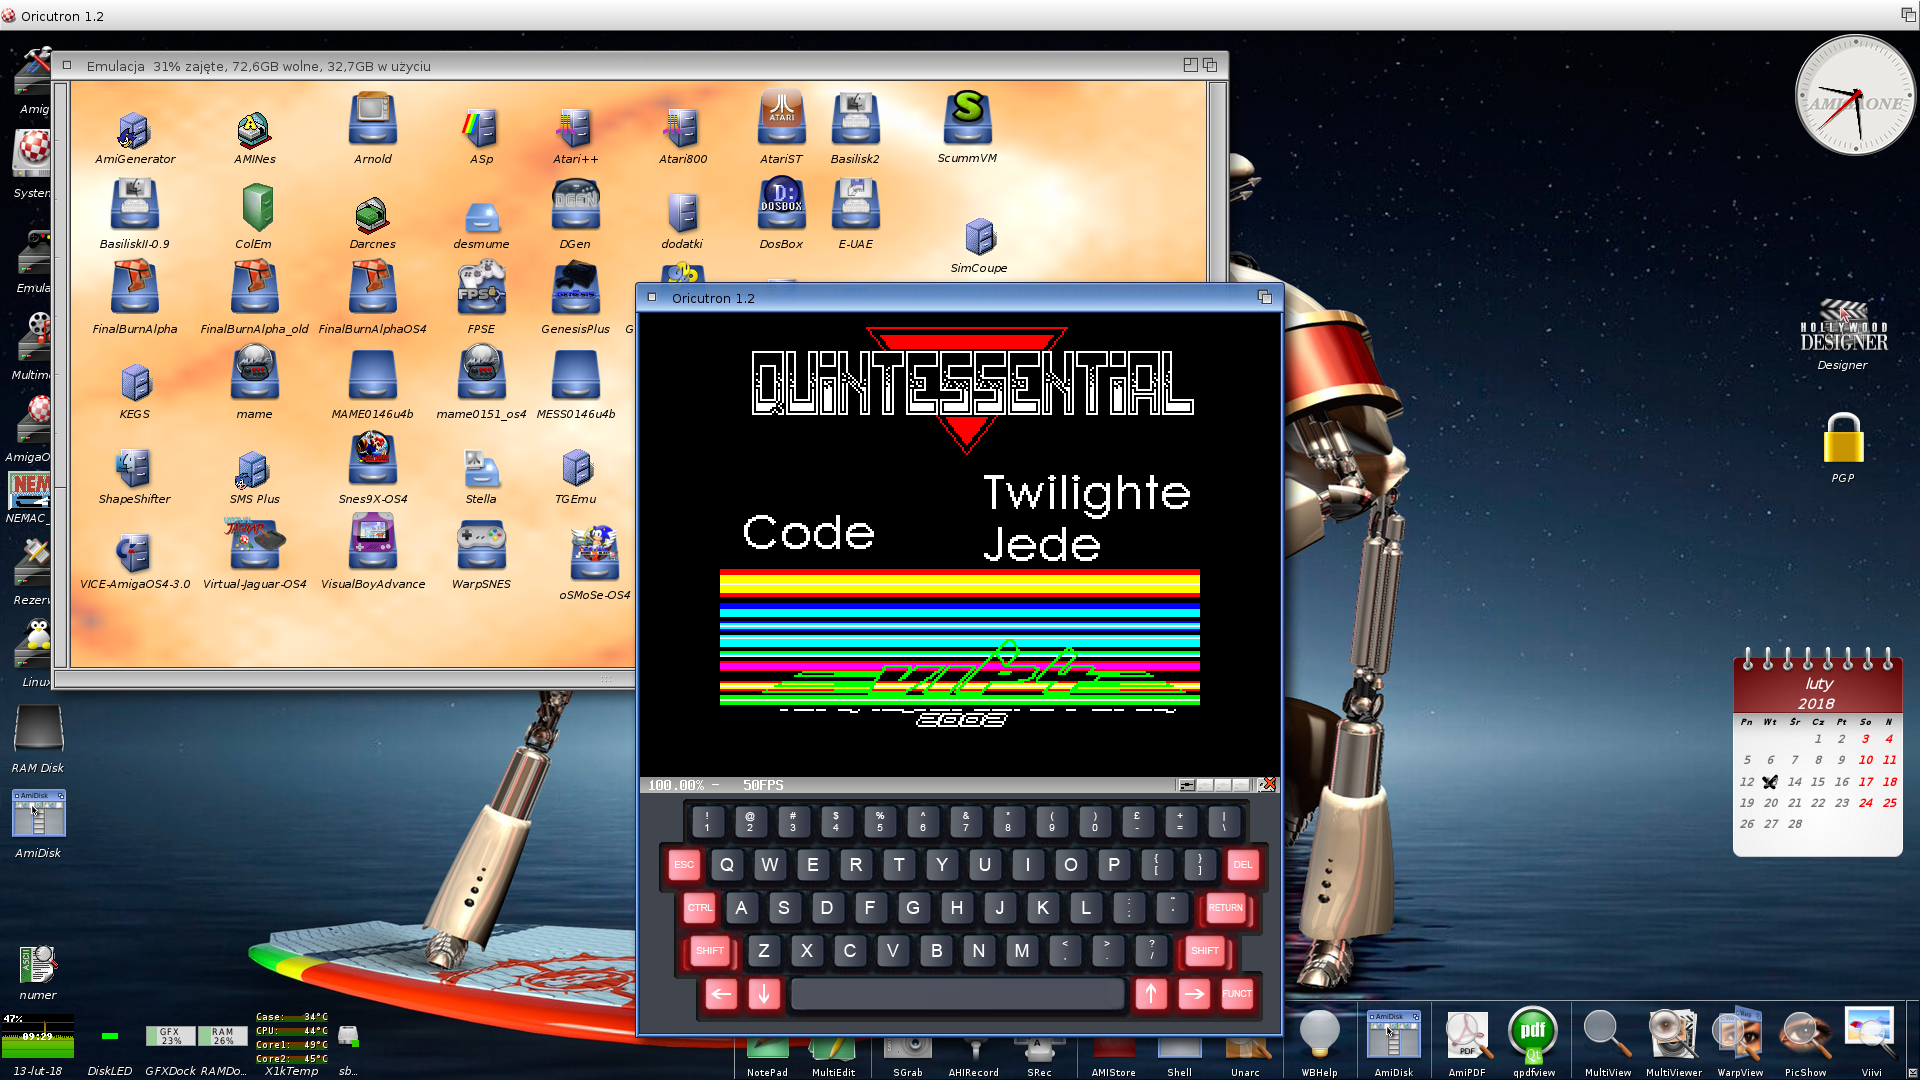The image size is (1920, 1080).
Task: Click depth gadget of Oricutron 1.2 window
Action: click(1264, 297)
